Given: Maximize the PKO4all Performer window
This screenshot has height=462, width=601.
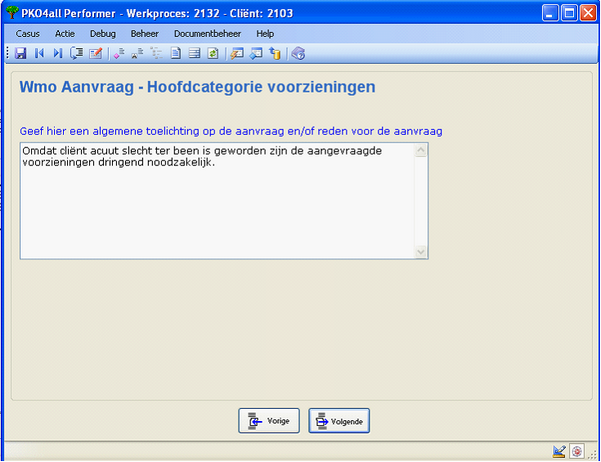Looking at the screenshot, I should (569, 13).
